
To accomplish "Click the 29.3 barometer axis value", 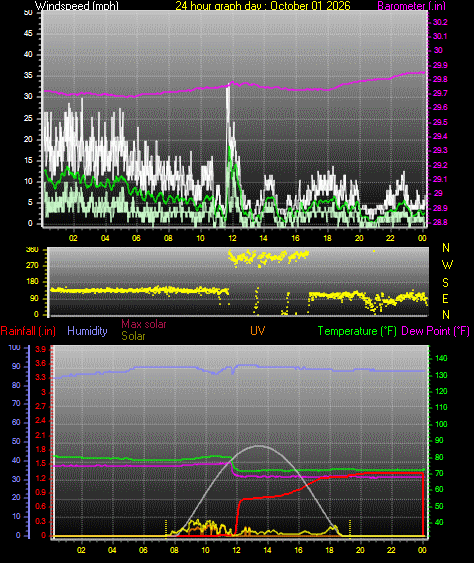I will pyautogui.click(x=440, y=150).
